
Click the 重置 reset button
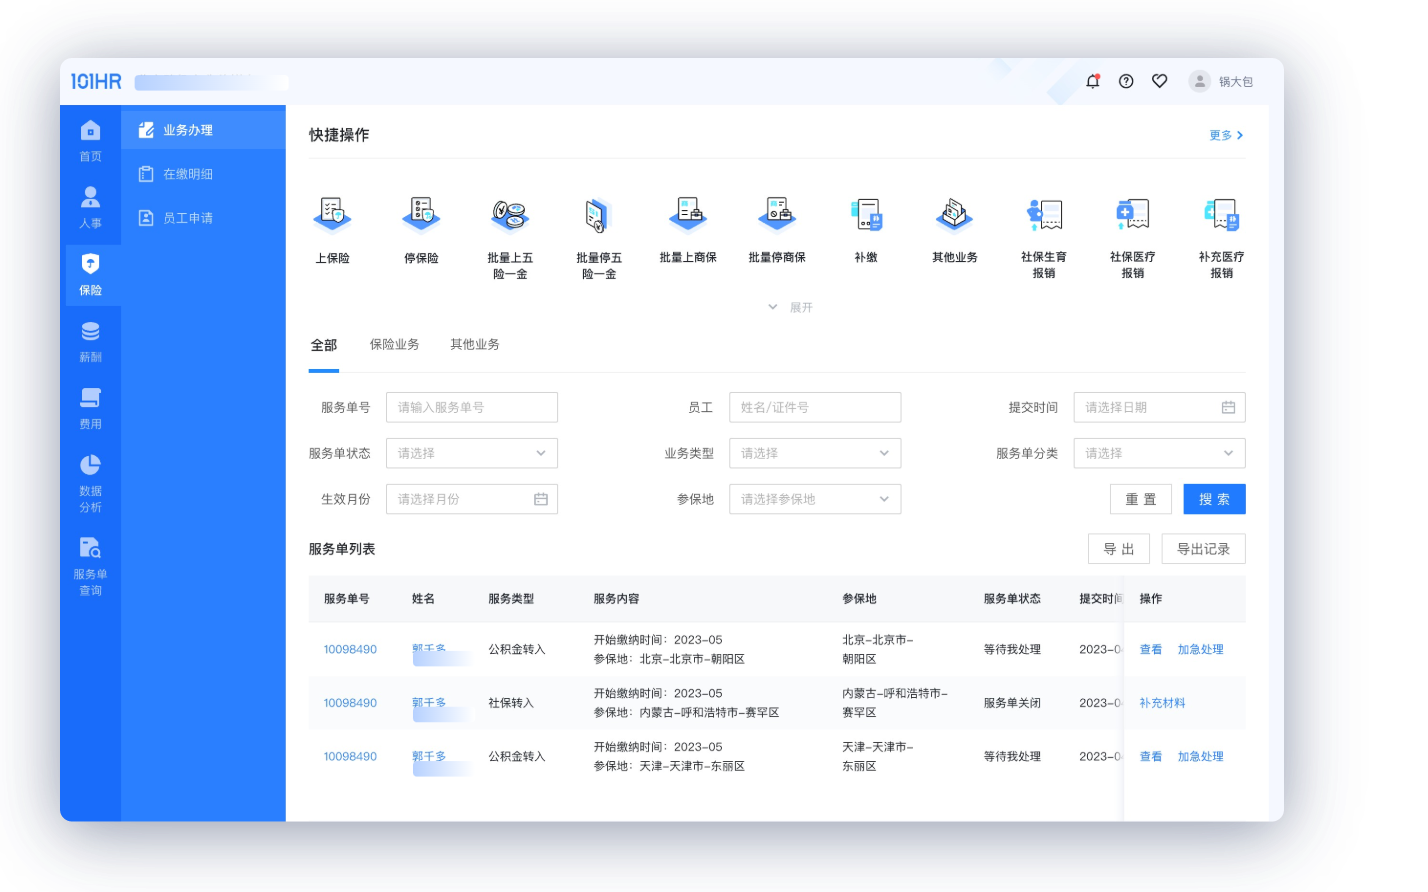point(1141,499)
